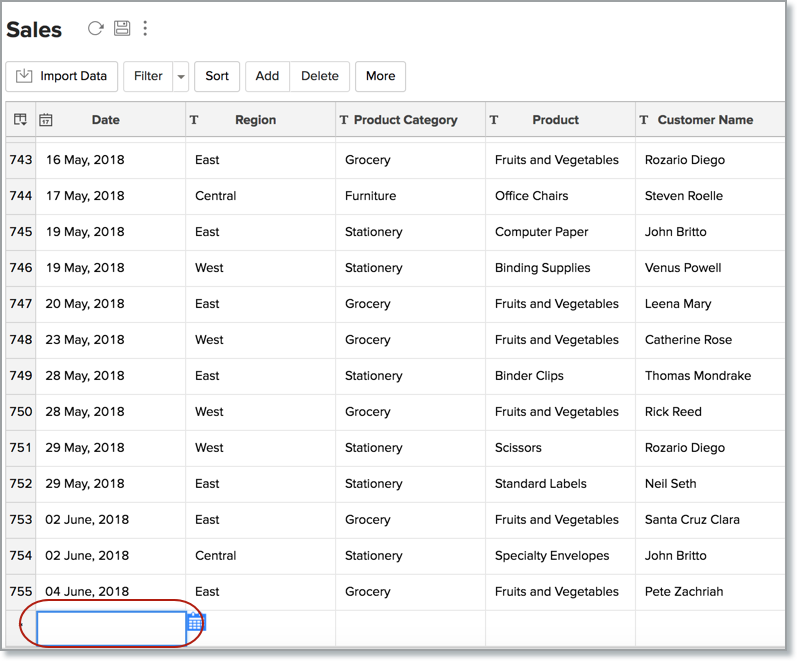Click the Filter button
The image size is (797, 661).
point(148,76)
